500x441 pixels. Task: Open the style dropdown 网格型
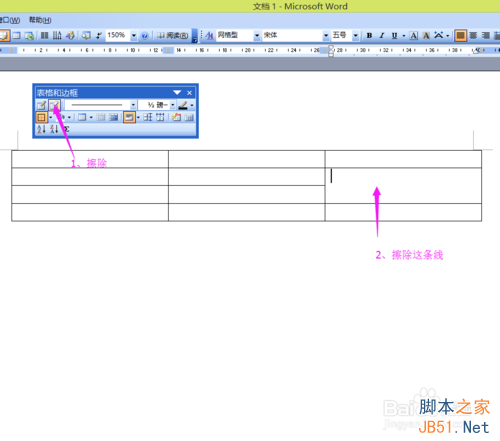click(257, 35)
